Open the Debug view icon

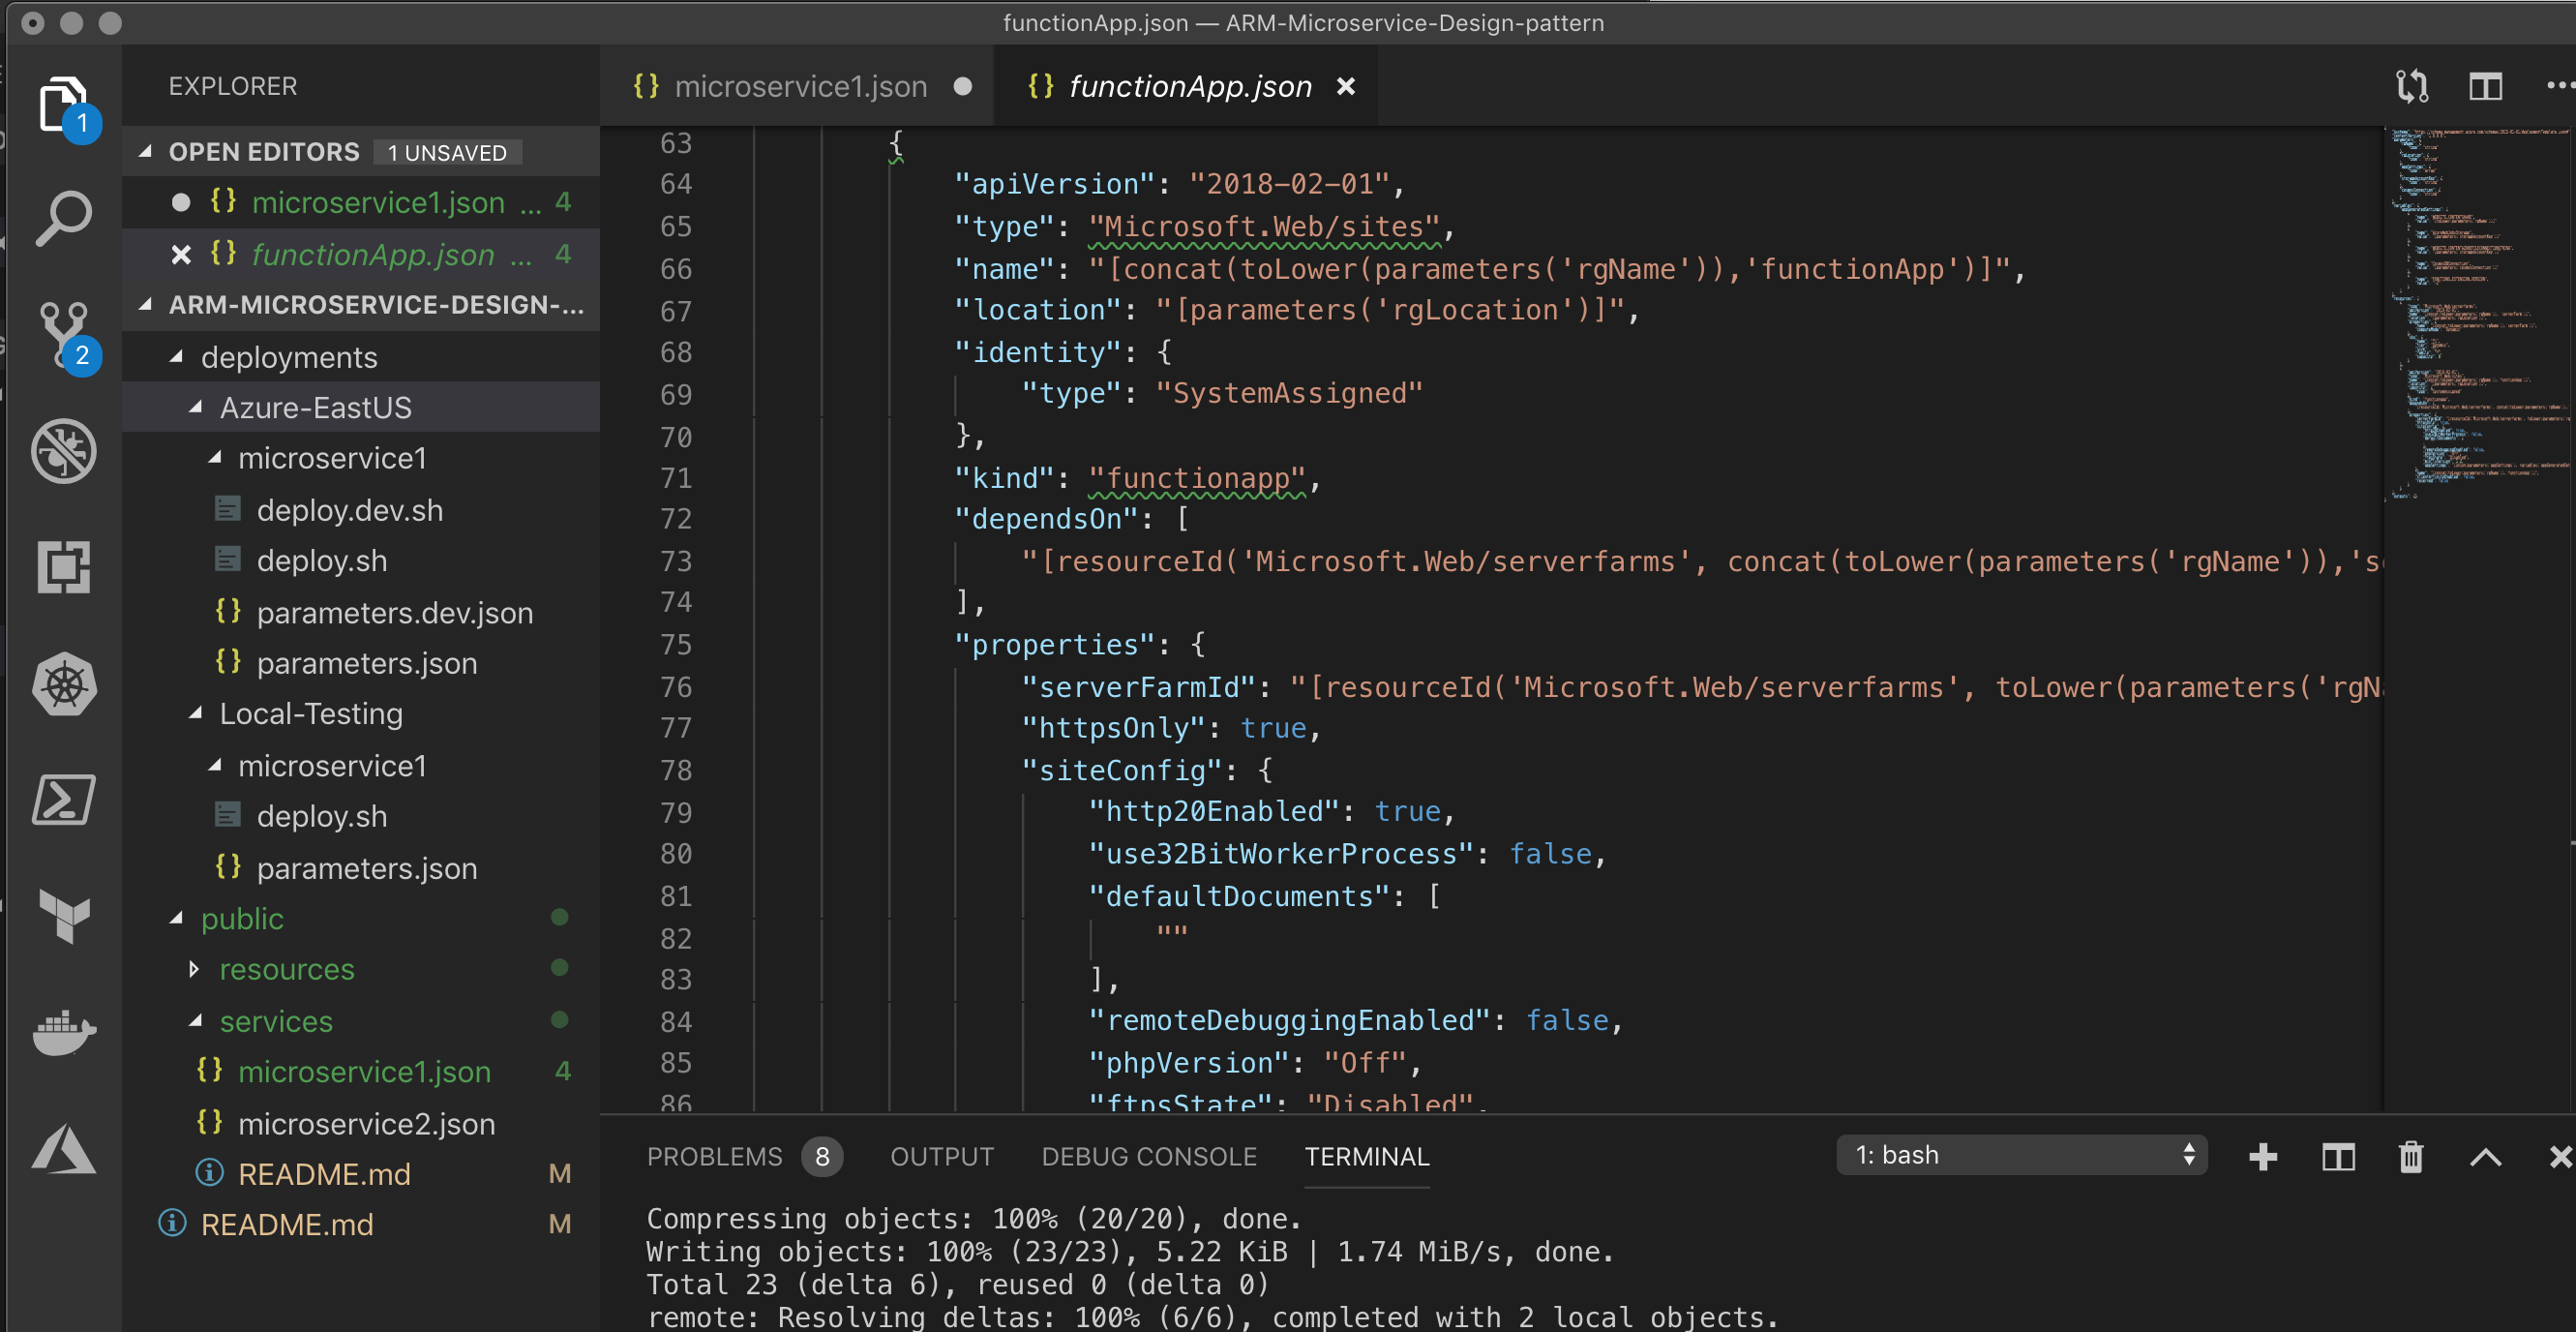pyautogui.click(x=64, y=451)
